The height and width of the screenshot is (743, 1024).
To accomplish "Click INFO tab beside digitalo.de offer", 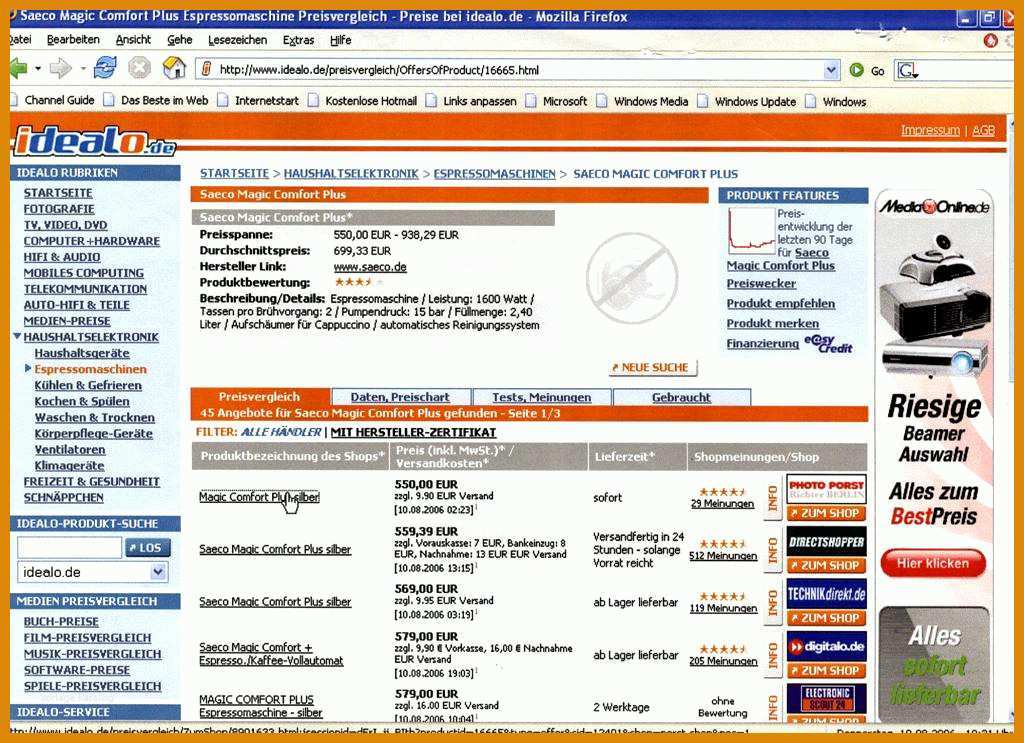I will click(773, 656).
